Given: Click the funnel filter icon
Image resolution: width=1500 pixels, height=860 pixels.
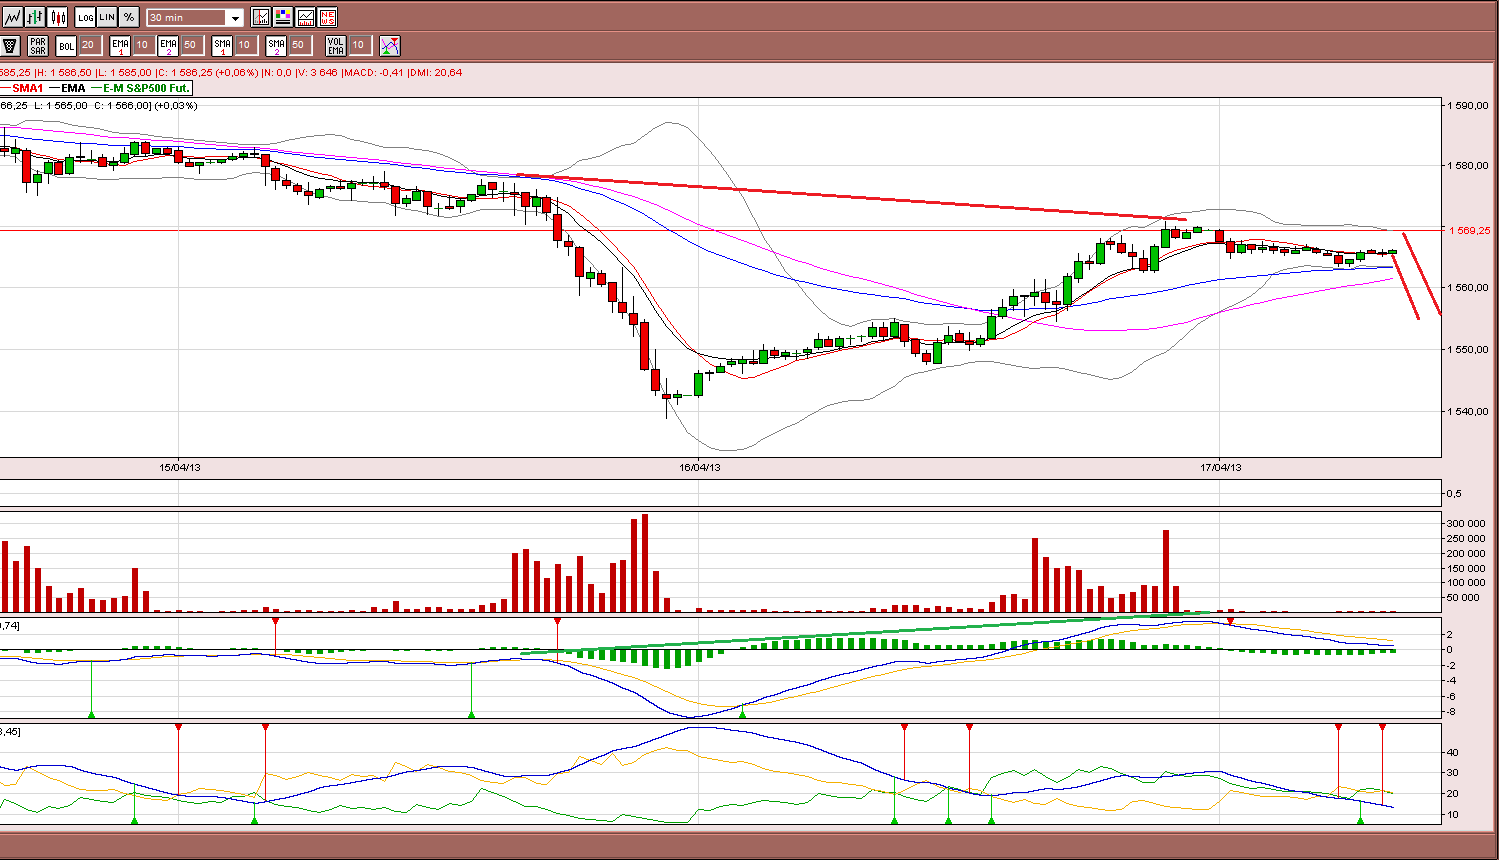Looking at the screenshot, I should tap(10, 45).
